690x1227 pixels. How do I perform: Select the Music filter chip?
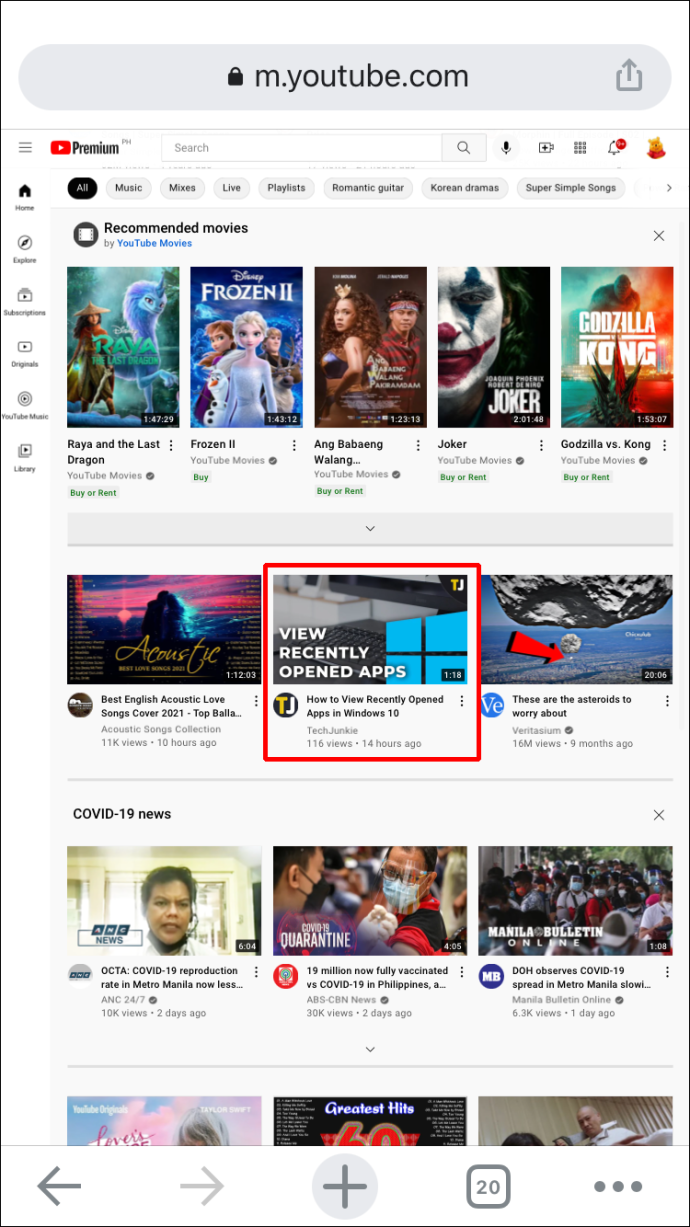coord(128,188)
